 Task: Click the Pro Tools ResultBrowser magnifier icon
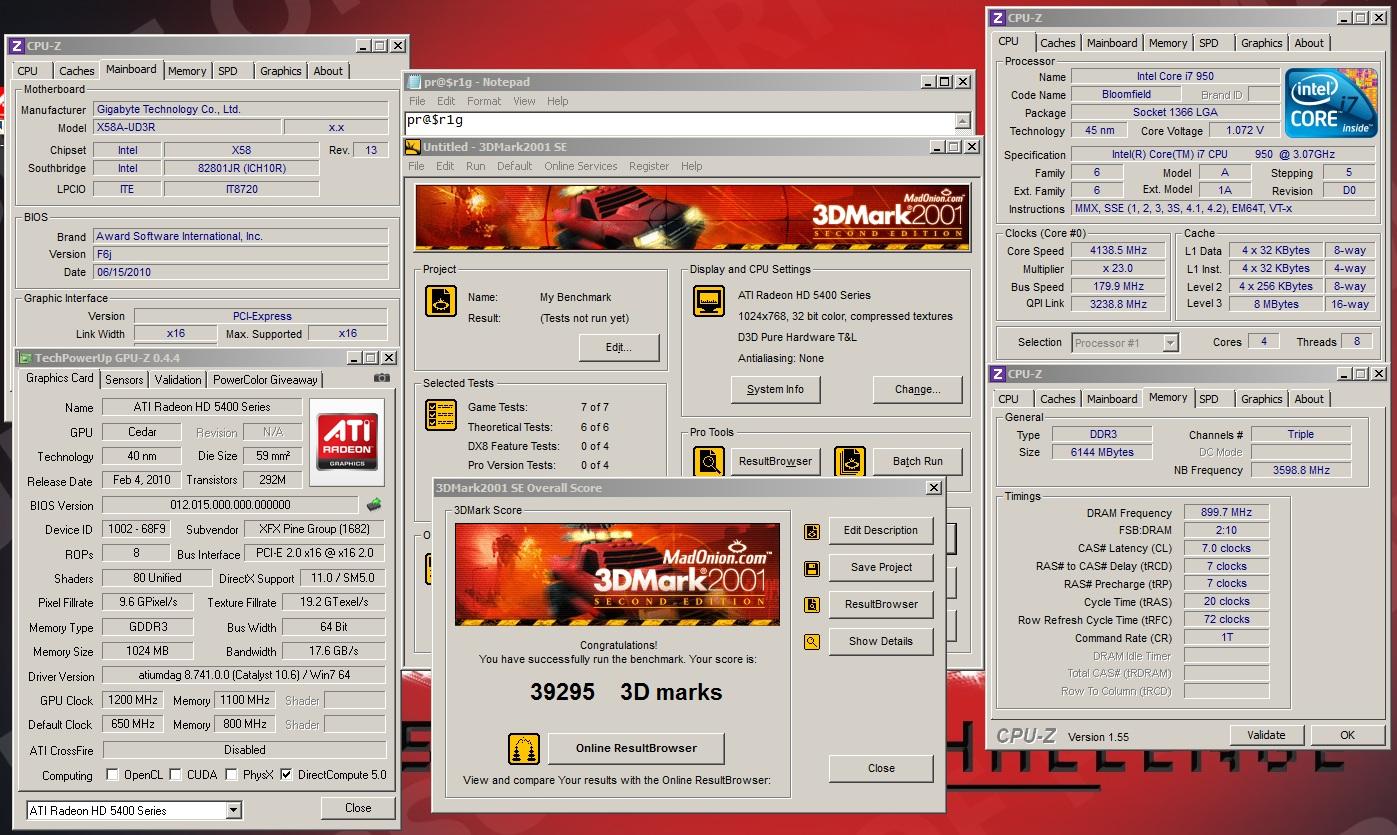click(x=709, y=461)
